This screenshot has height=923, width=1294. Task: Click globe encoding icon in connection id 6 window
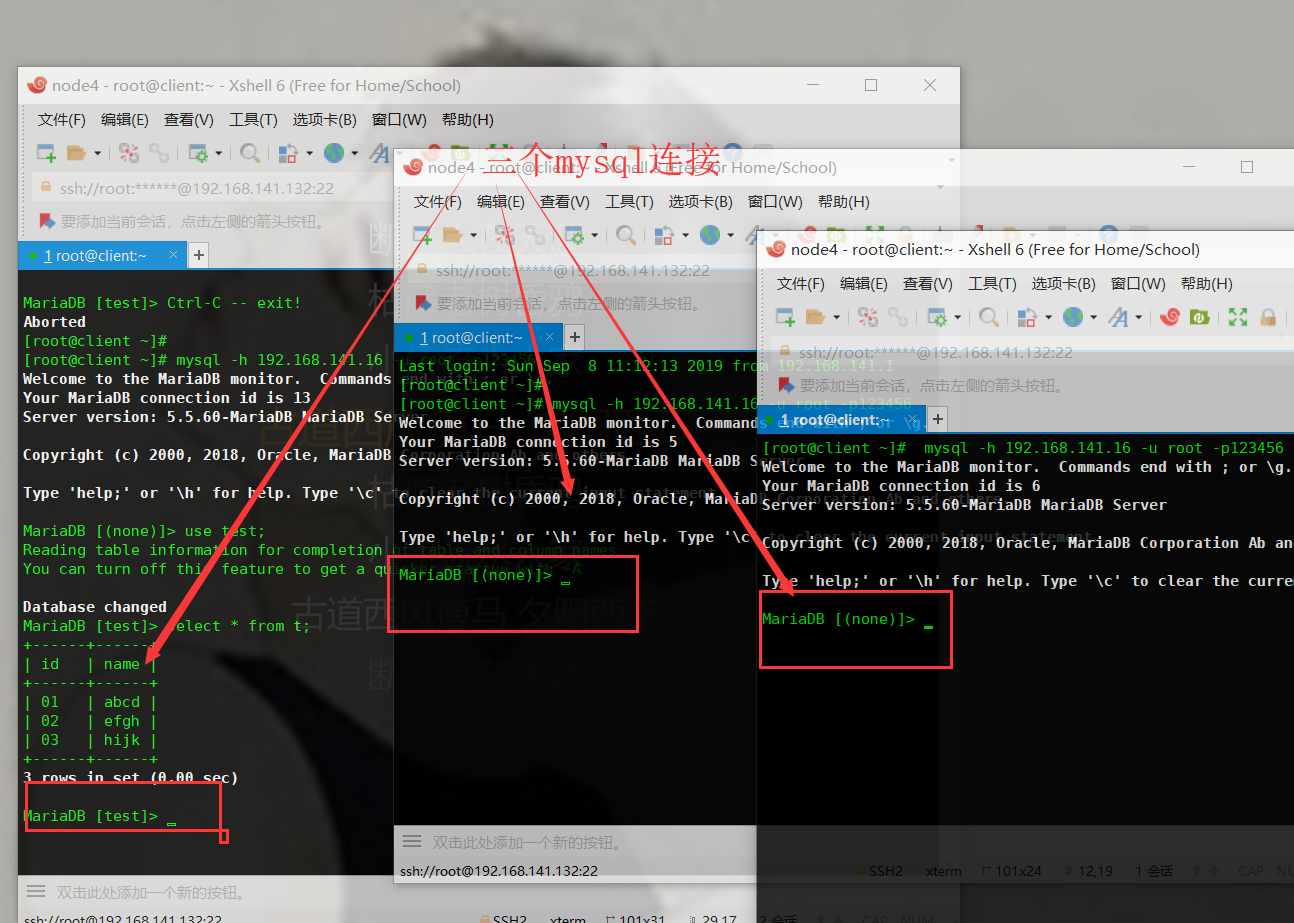pos(1073,317)
